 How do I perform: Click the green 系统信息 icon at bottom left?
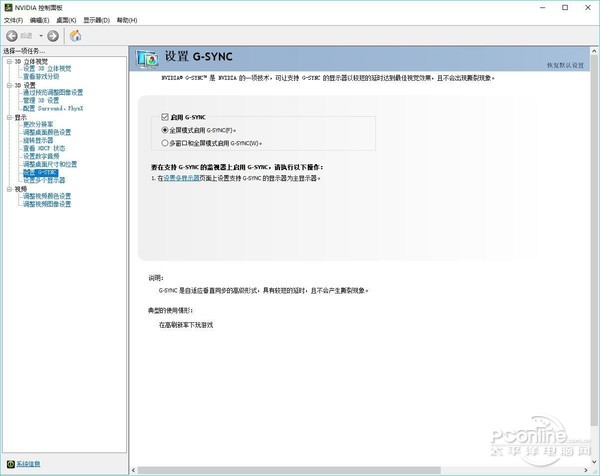pos(11,464)
